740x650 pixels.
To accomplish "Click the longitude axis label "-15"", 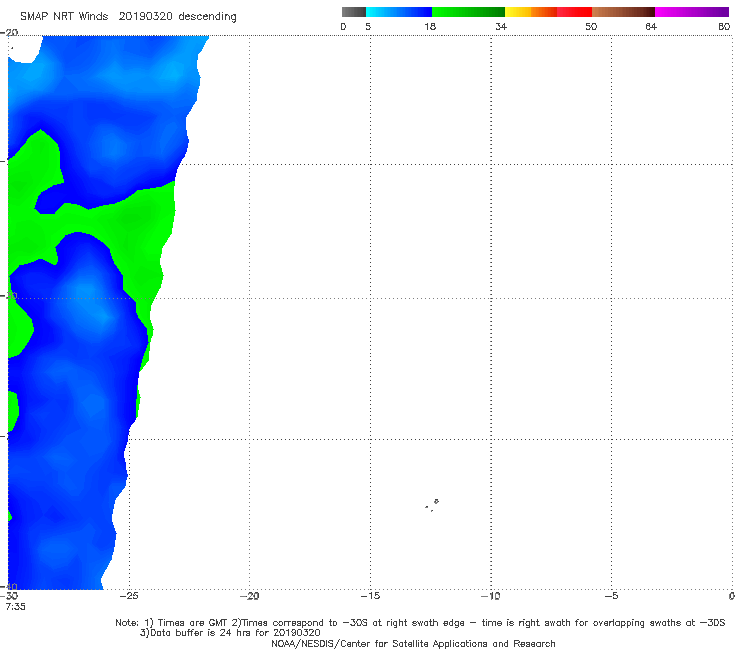I will coord(370,596).
